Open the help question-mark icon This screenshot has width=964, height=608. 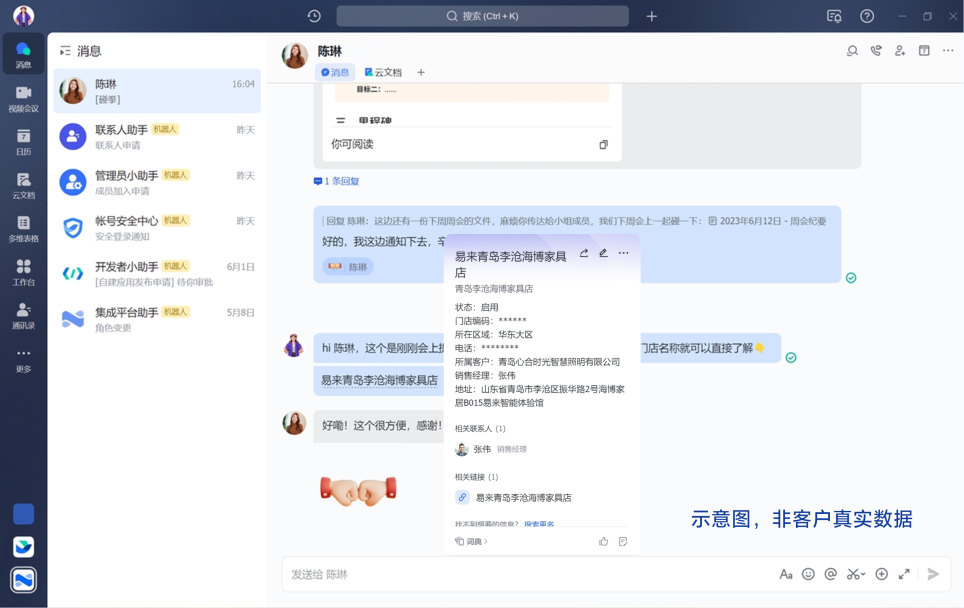point(867,16)
